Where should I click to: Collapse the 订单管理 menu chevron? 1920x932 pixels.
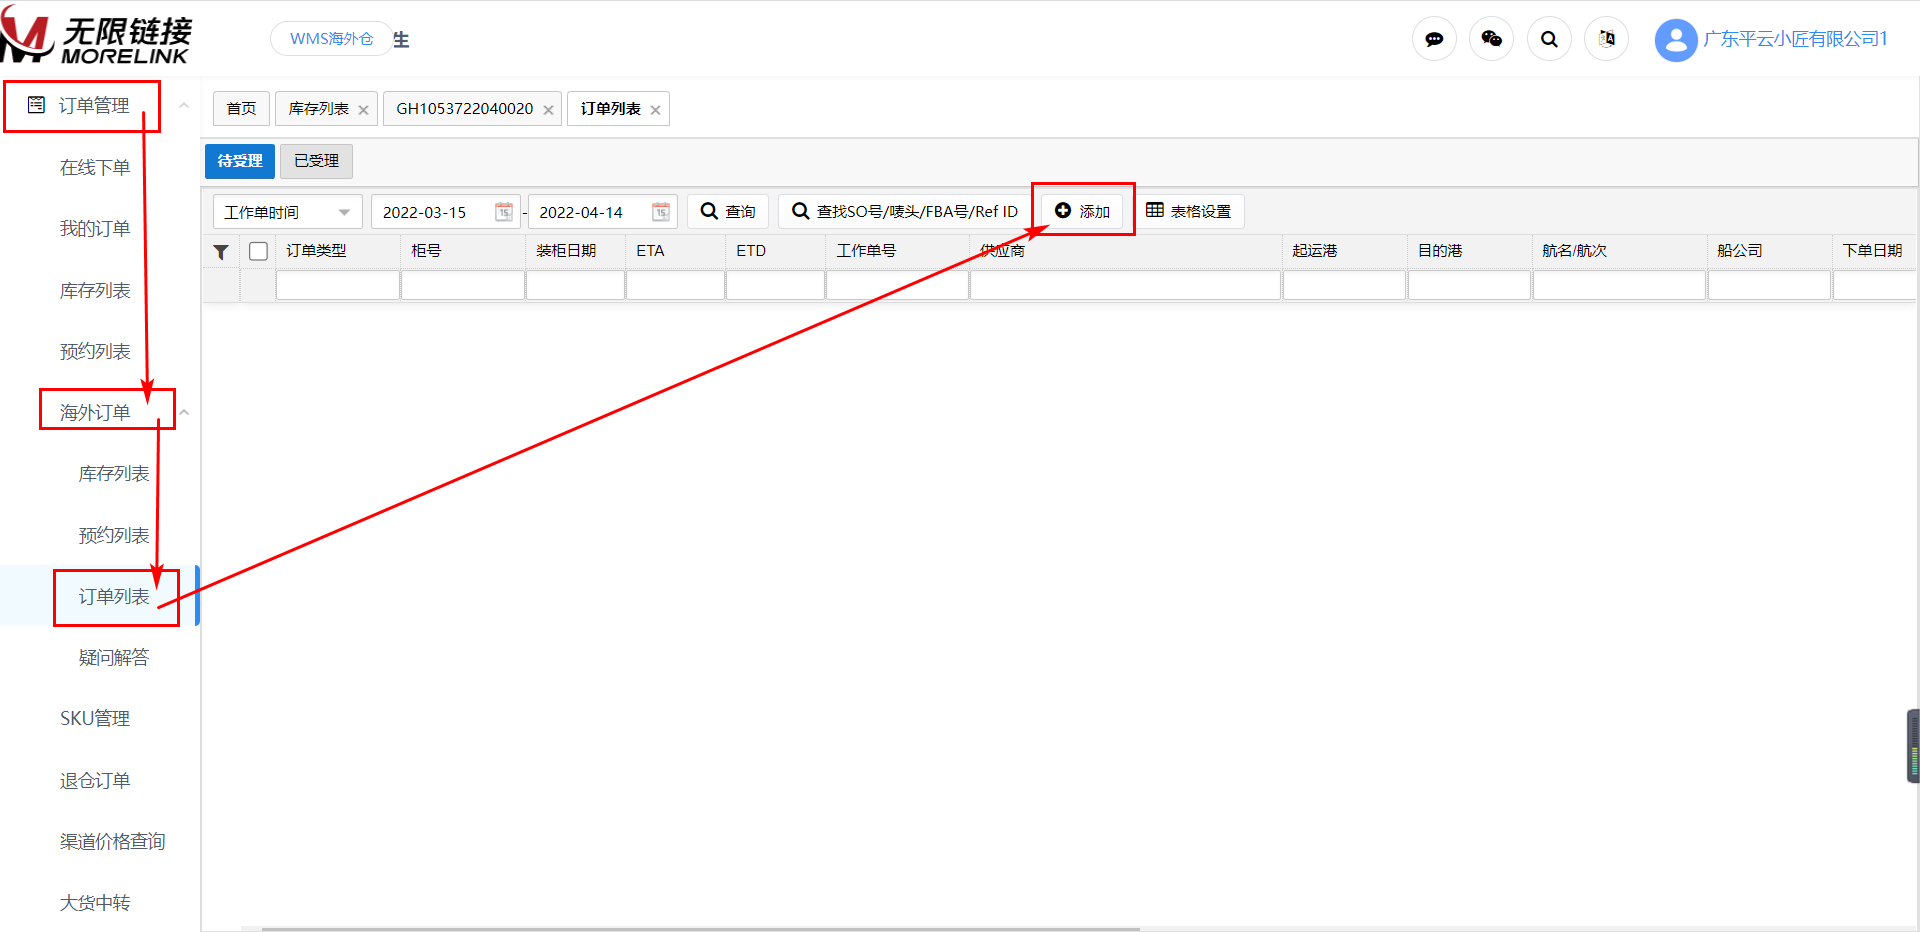click(184, 105)
